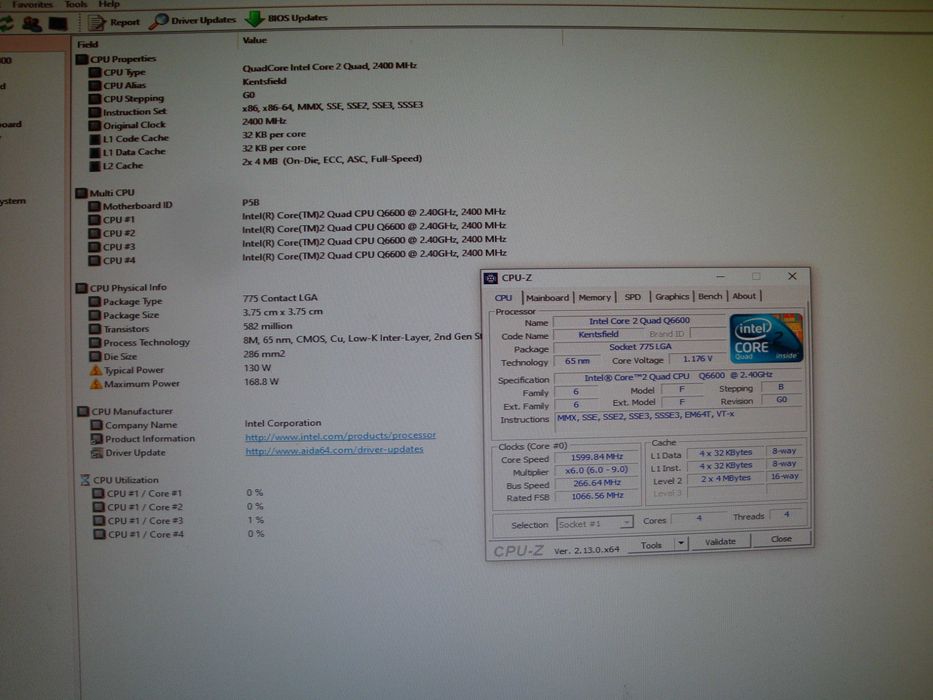
Task: Switch to the SPD tab in CPU-Z
Action: pyautogui.click(x=633, y=296)
